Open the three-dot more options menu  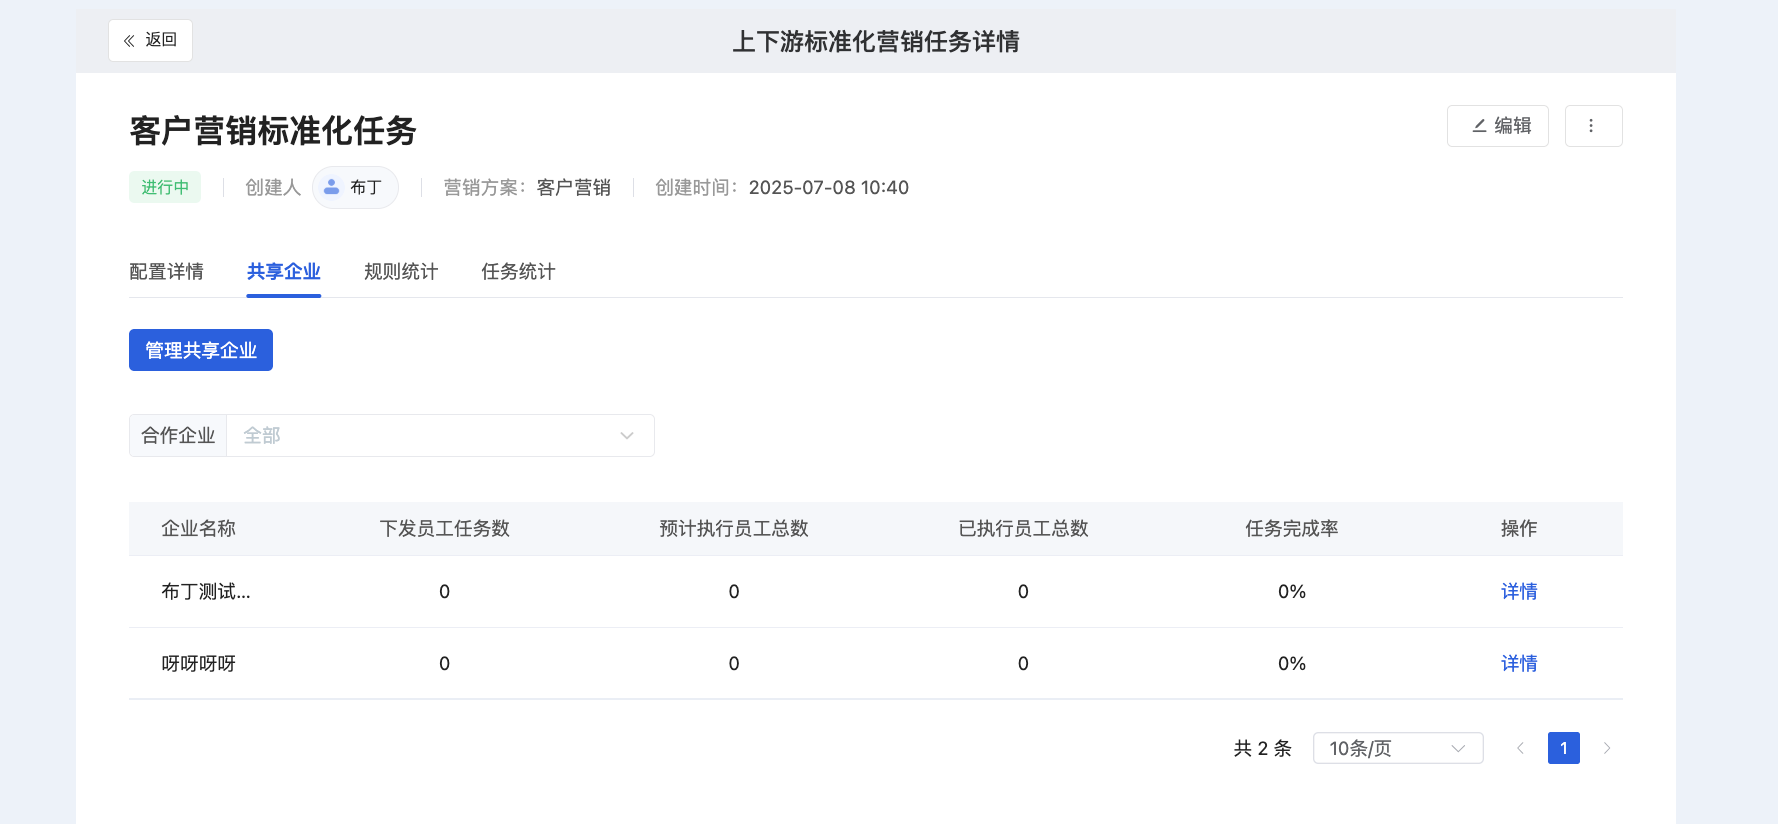tap(1593, 126)
